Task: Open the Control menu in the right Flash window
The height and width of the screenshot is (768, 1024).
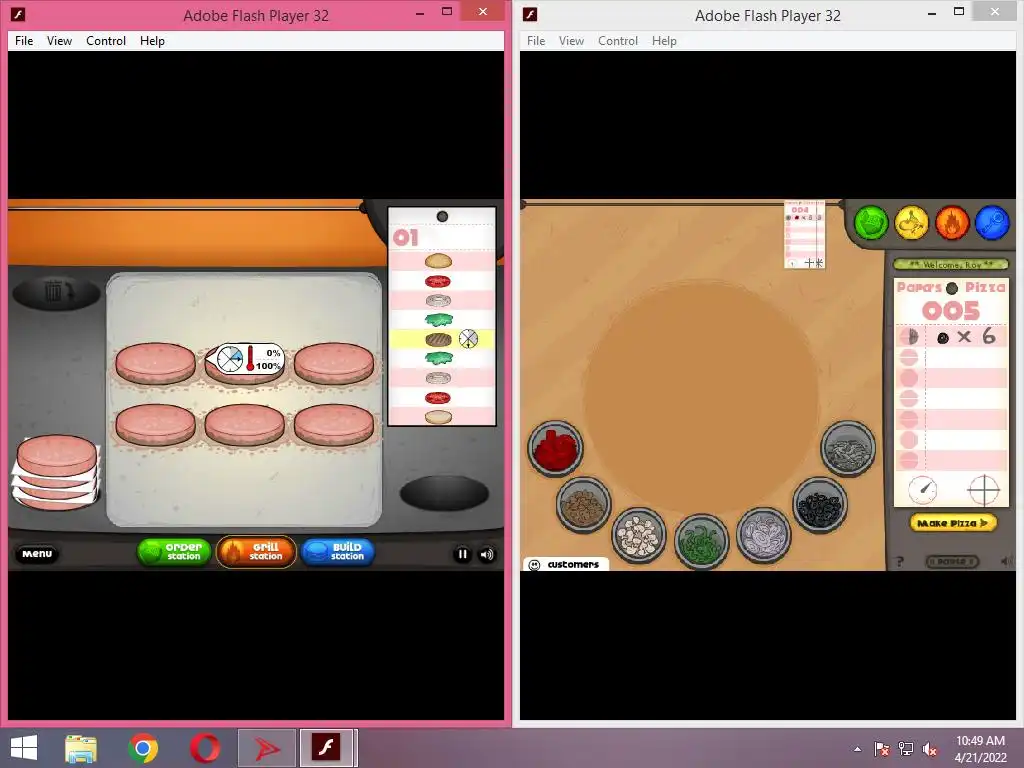Action: tap(618, 40)
